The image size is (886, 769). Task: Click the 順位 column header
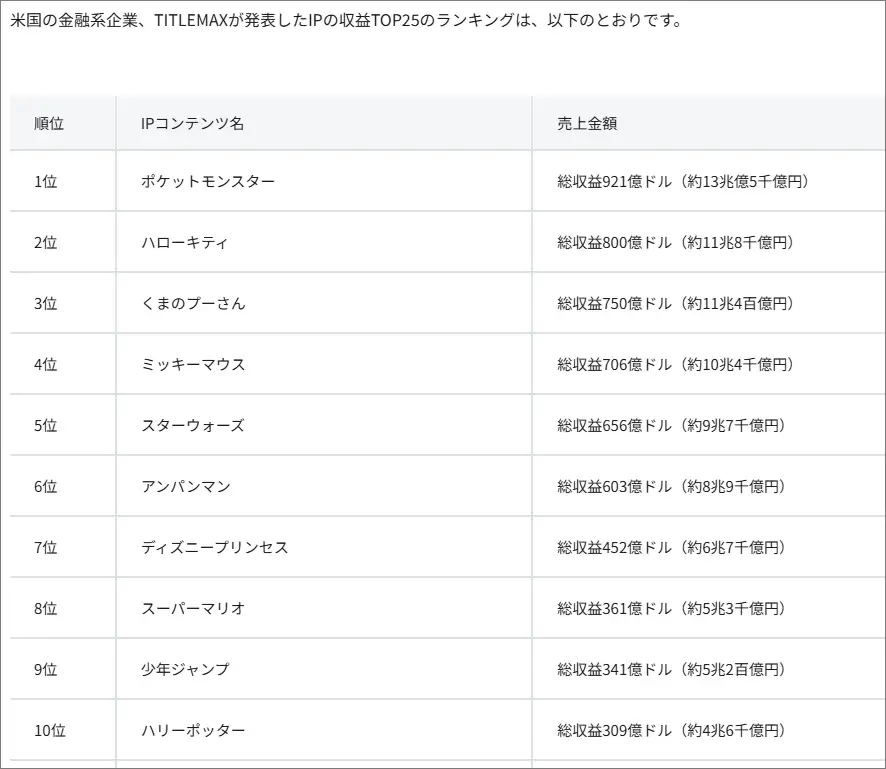[x=49, y=123]
